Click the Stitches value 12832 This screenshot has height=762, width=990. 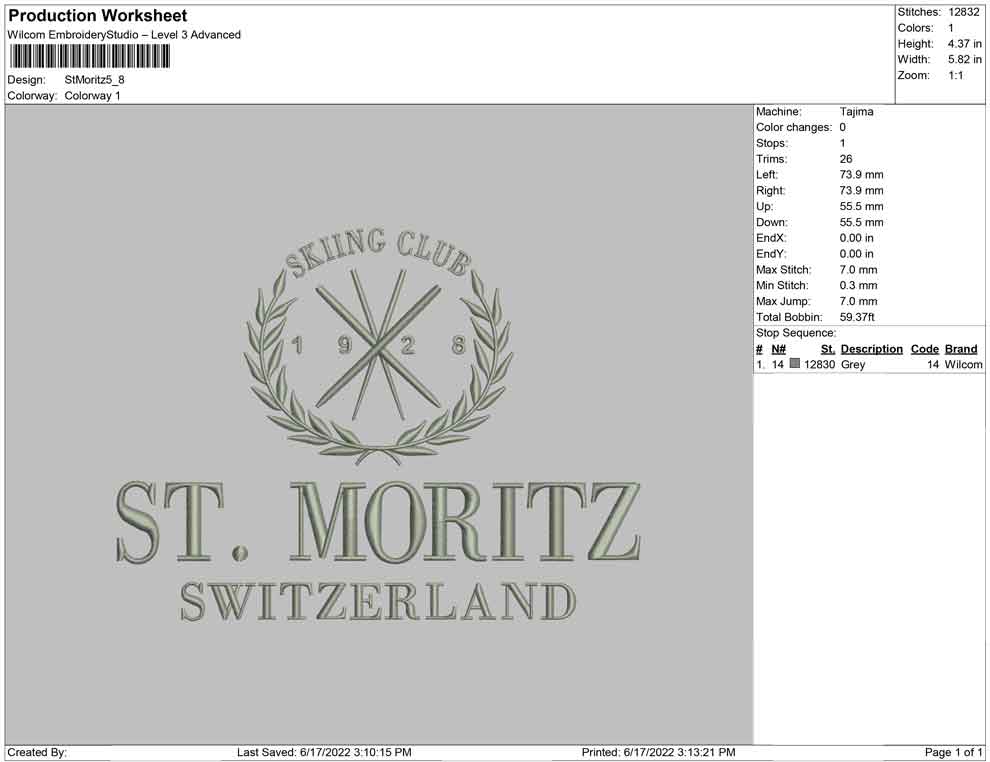(x=963, y=12)
